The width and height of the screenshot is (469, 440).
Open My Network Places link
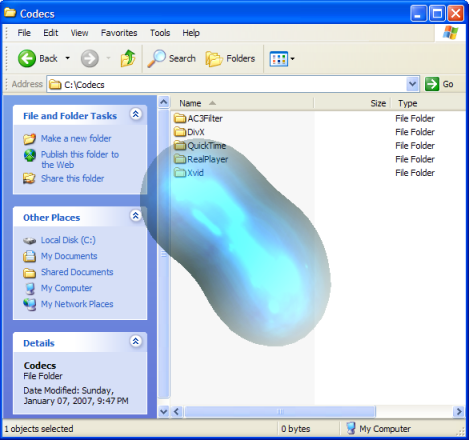[x=77, y=304]
